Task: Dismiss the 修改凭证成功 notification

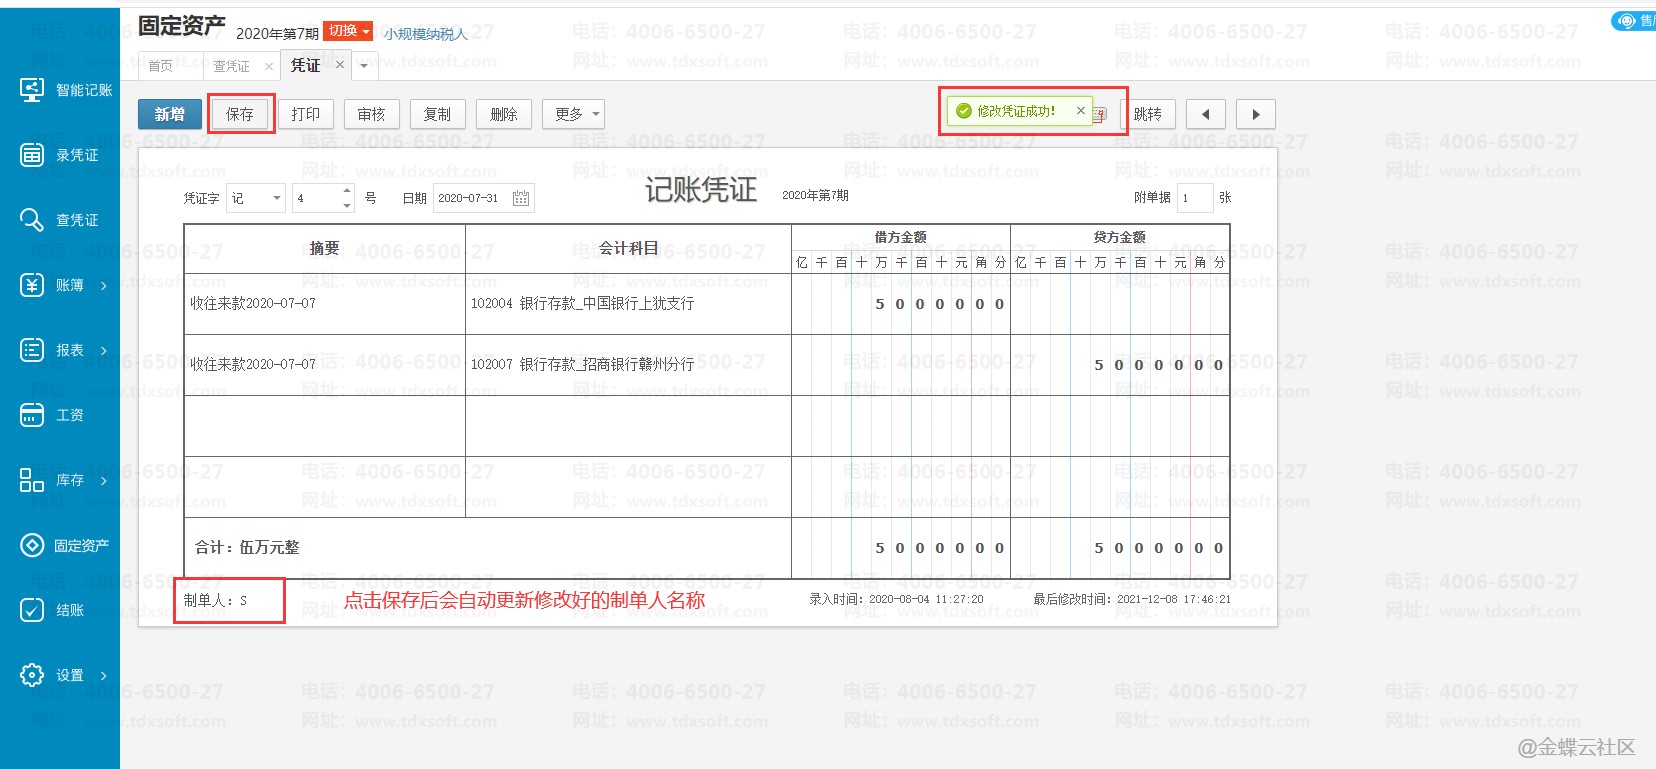Action: (1080, 111)
